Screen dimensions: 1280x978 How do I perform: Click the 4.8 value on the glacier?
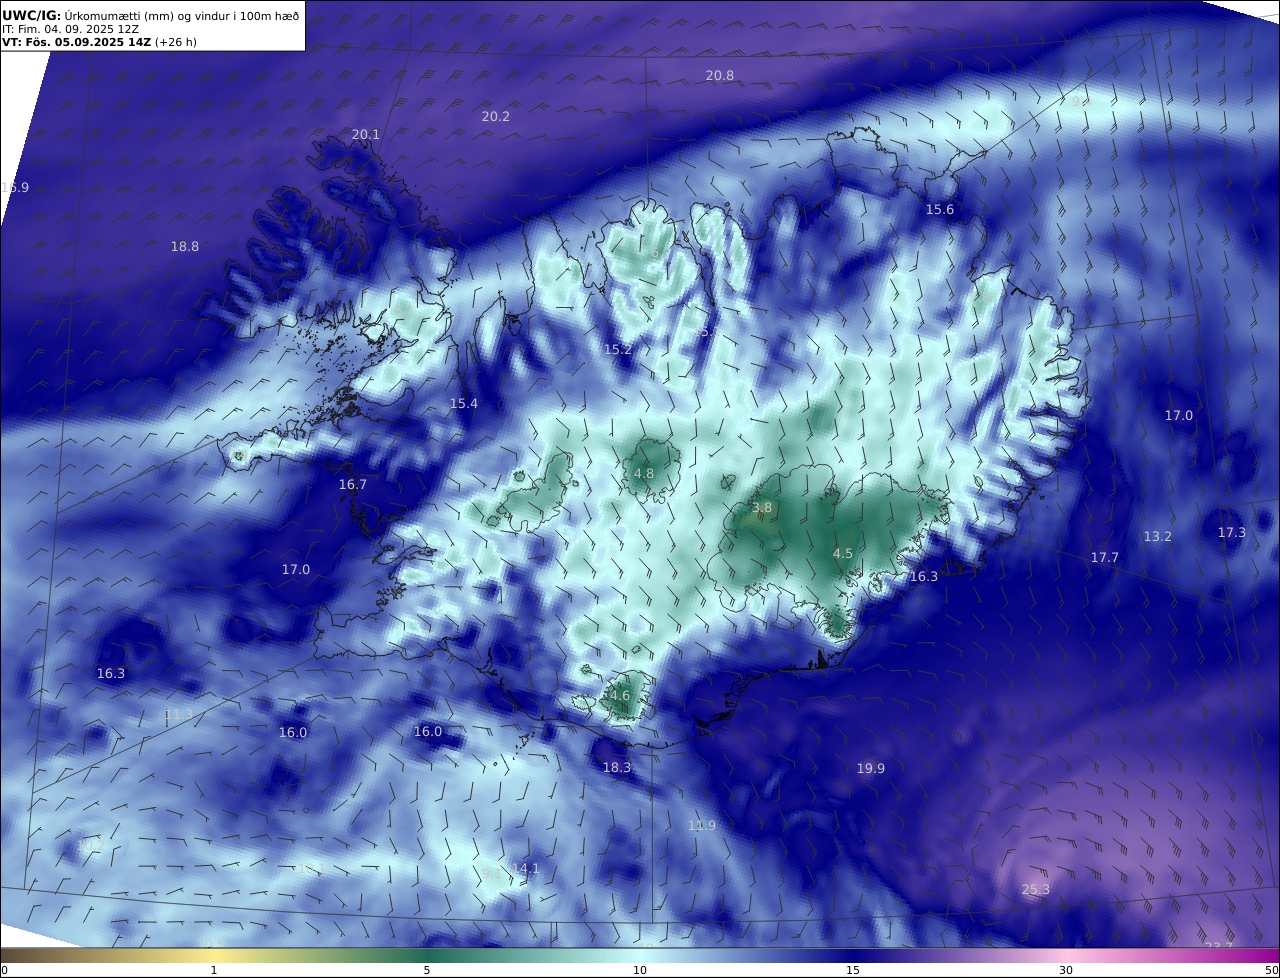click(x=644, y=473)
